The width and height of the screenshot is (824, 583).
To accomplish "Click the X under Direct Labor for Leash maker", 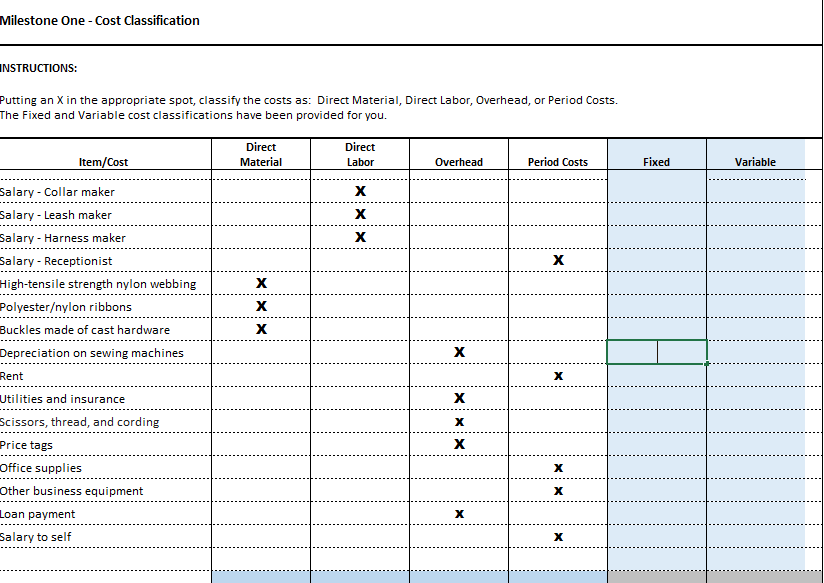I will (360, 214).
